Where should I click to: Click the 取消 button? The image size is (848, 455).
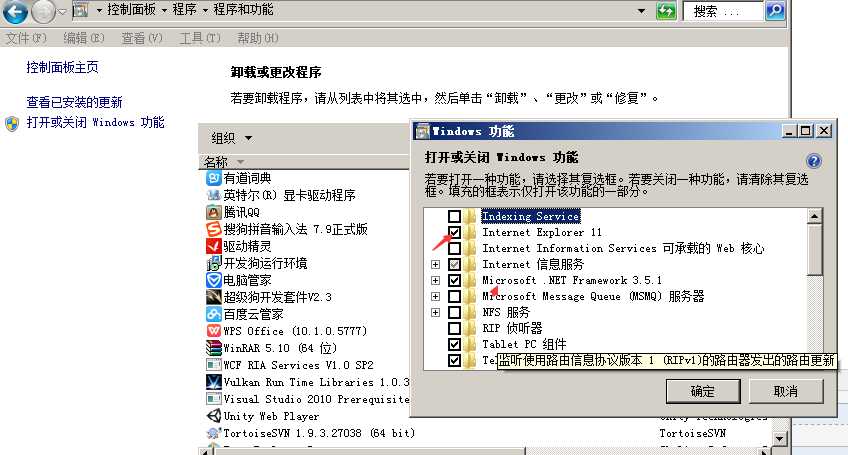(786, 391)
